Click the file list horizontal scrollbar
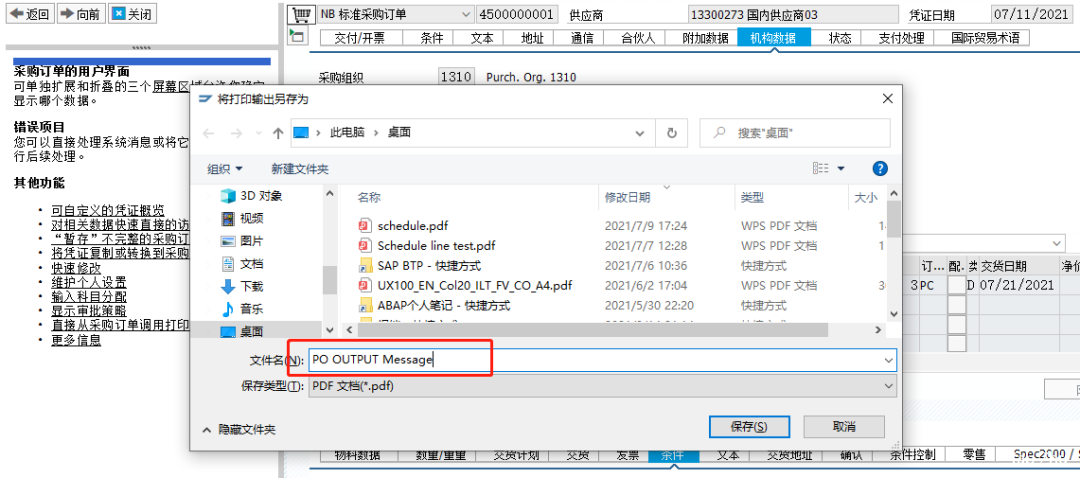Screen dimensions: 1080x478 [594, 331]
